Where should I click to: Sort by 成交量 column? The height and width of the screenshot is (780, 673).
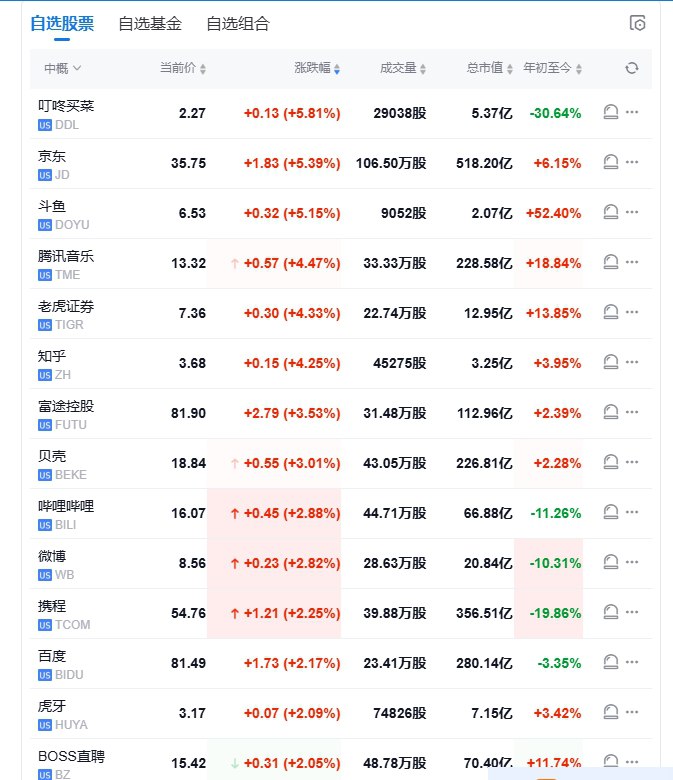pyautogui.click(x=403, y=68)
